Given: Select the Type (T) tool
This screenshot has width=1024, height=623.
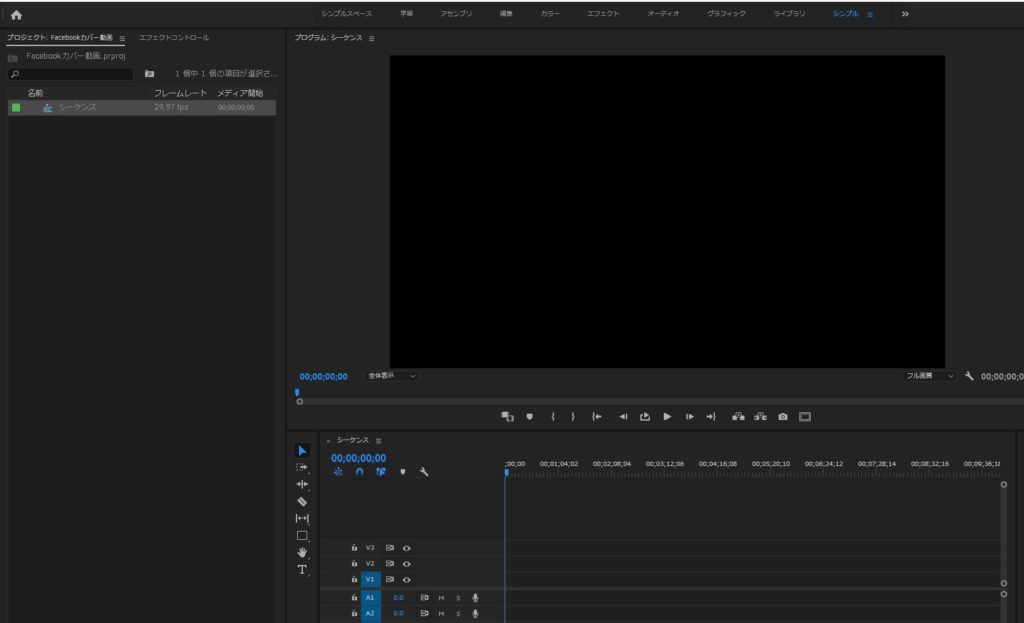Looking at the screenshot, I should pos(302,569).
